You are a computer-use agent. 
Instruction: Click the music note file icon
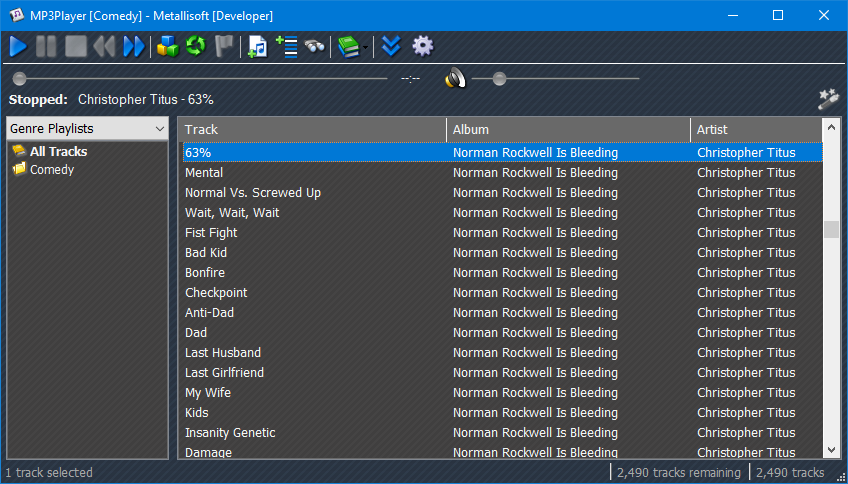(x=258, y=46)
